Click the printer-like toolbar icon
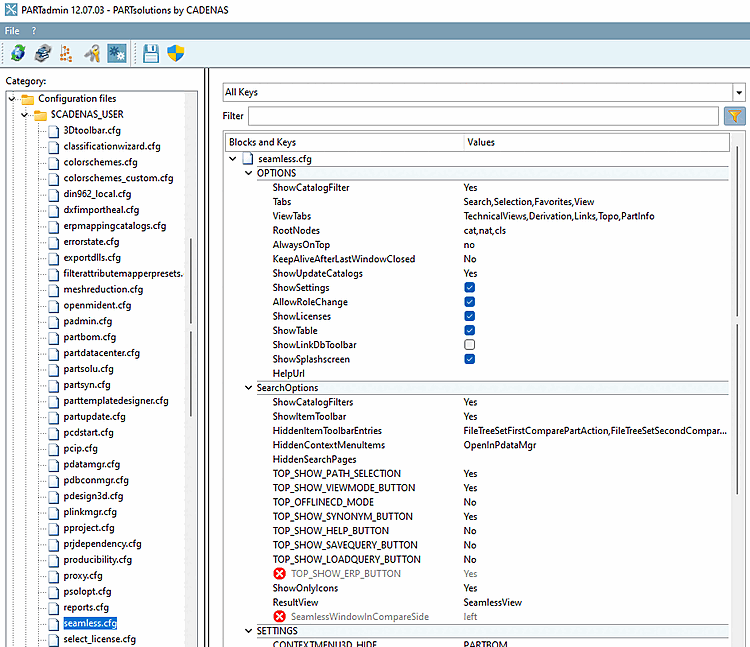This screenshot has height=647, width=750. tap(42, 54)
